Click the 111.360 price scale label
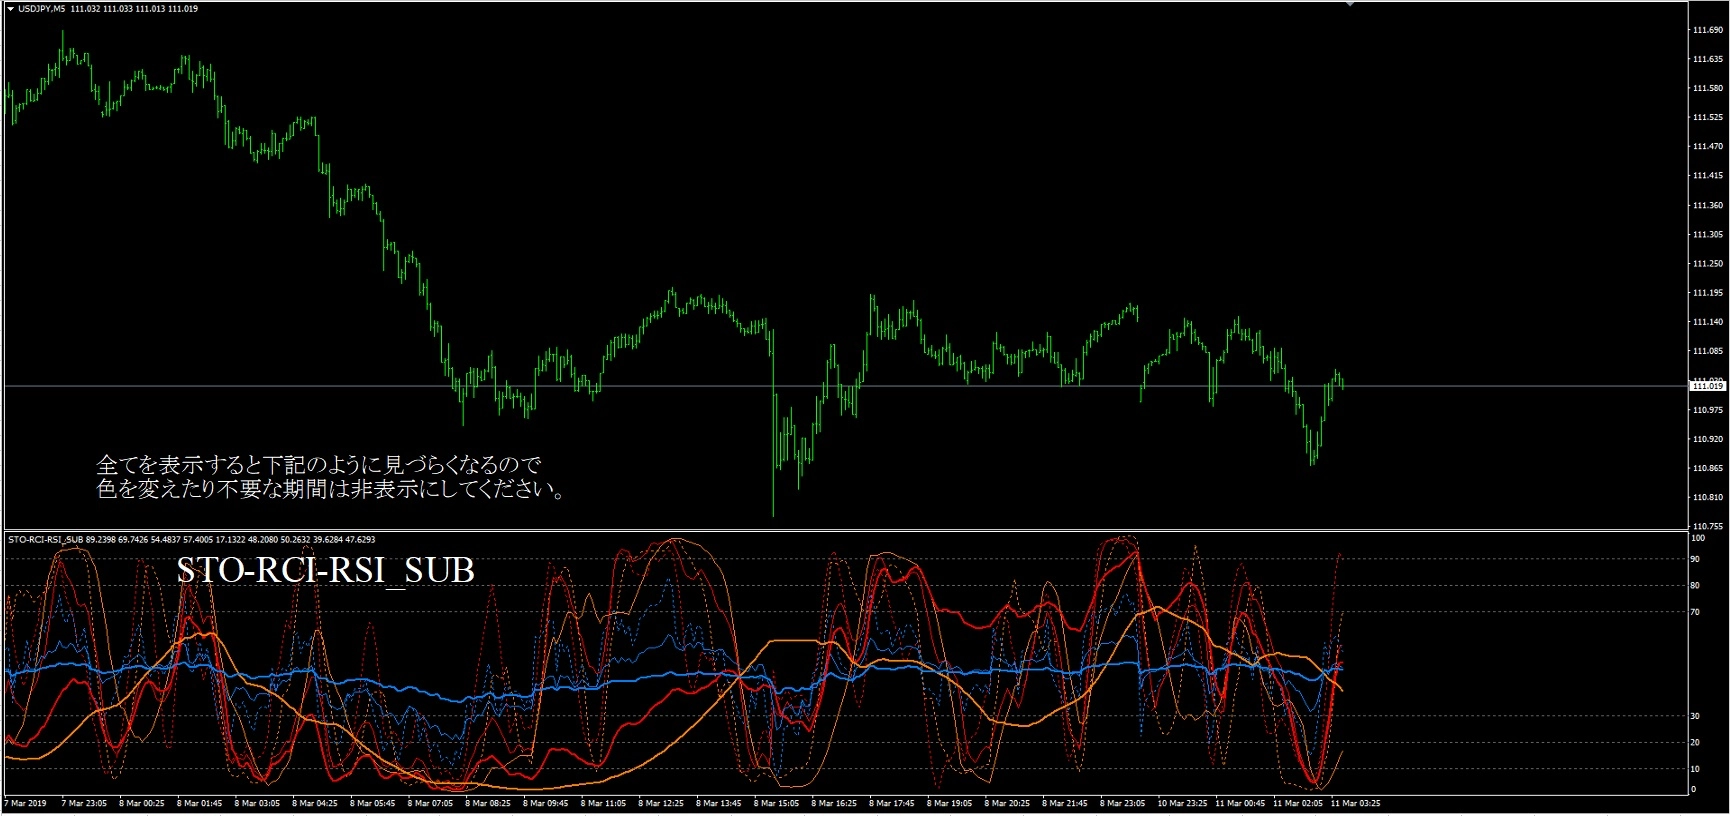 (1707, 205)
